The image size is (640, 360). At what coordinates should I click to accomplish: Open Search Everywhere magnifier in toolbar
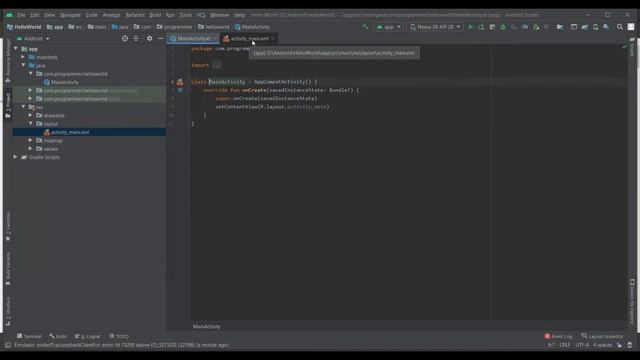pyautogui.click(x=620, y=27)
